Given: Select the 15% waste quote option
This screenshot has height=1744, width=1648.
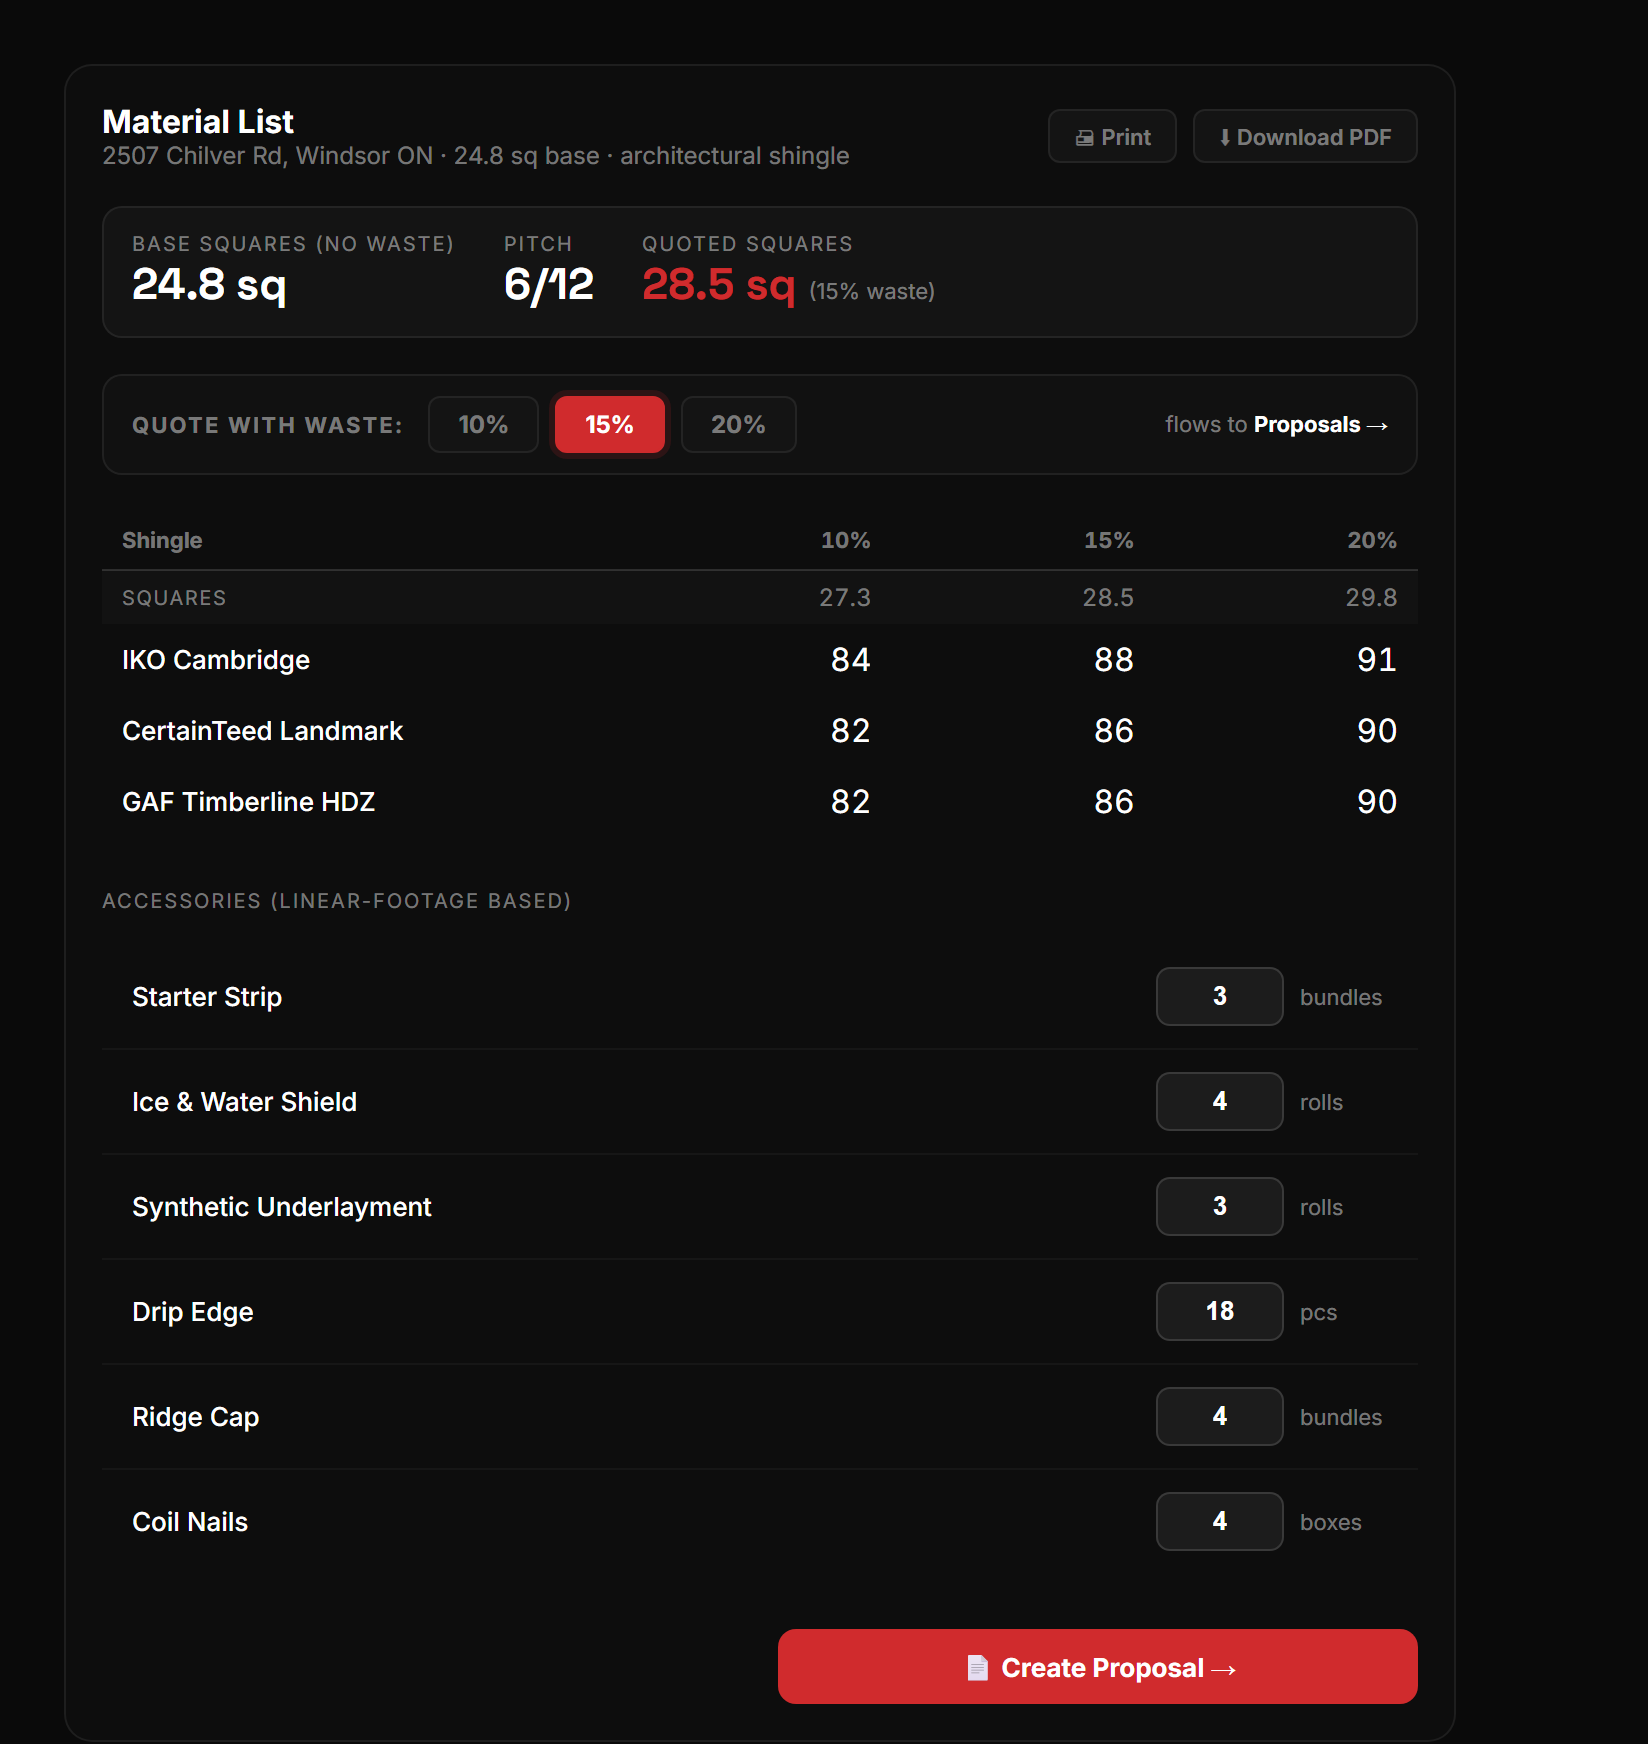Looking at the screenshot, I should pos(610,425).
